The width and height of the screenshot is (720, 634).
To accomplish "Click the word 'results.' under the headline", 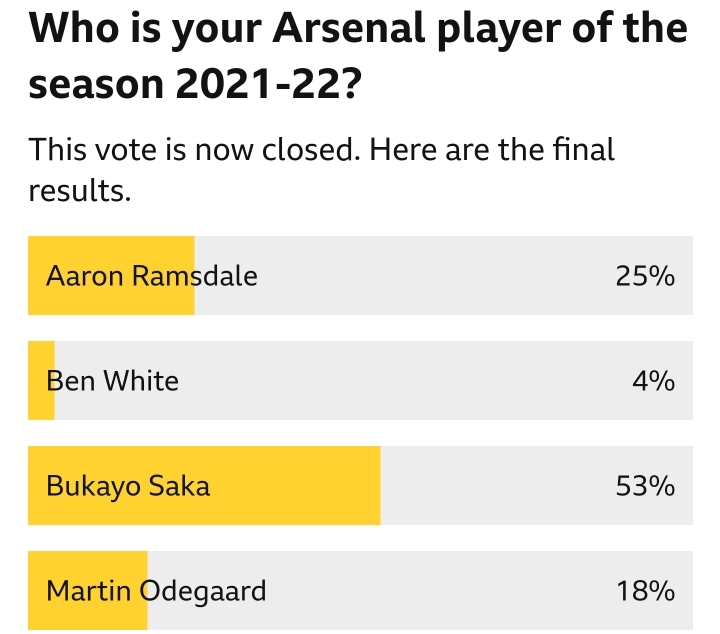I will [80, 190].
